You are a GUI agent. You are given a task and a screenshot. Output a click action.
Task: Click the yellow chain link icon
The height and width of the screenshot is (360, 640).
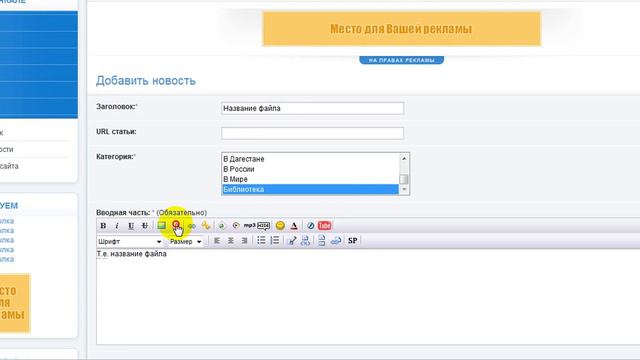[206, 225]
